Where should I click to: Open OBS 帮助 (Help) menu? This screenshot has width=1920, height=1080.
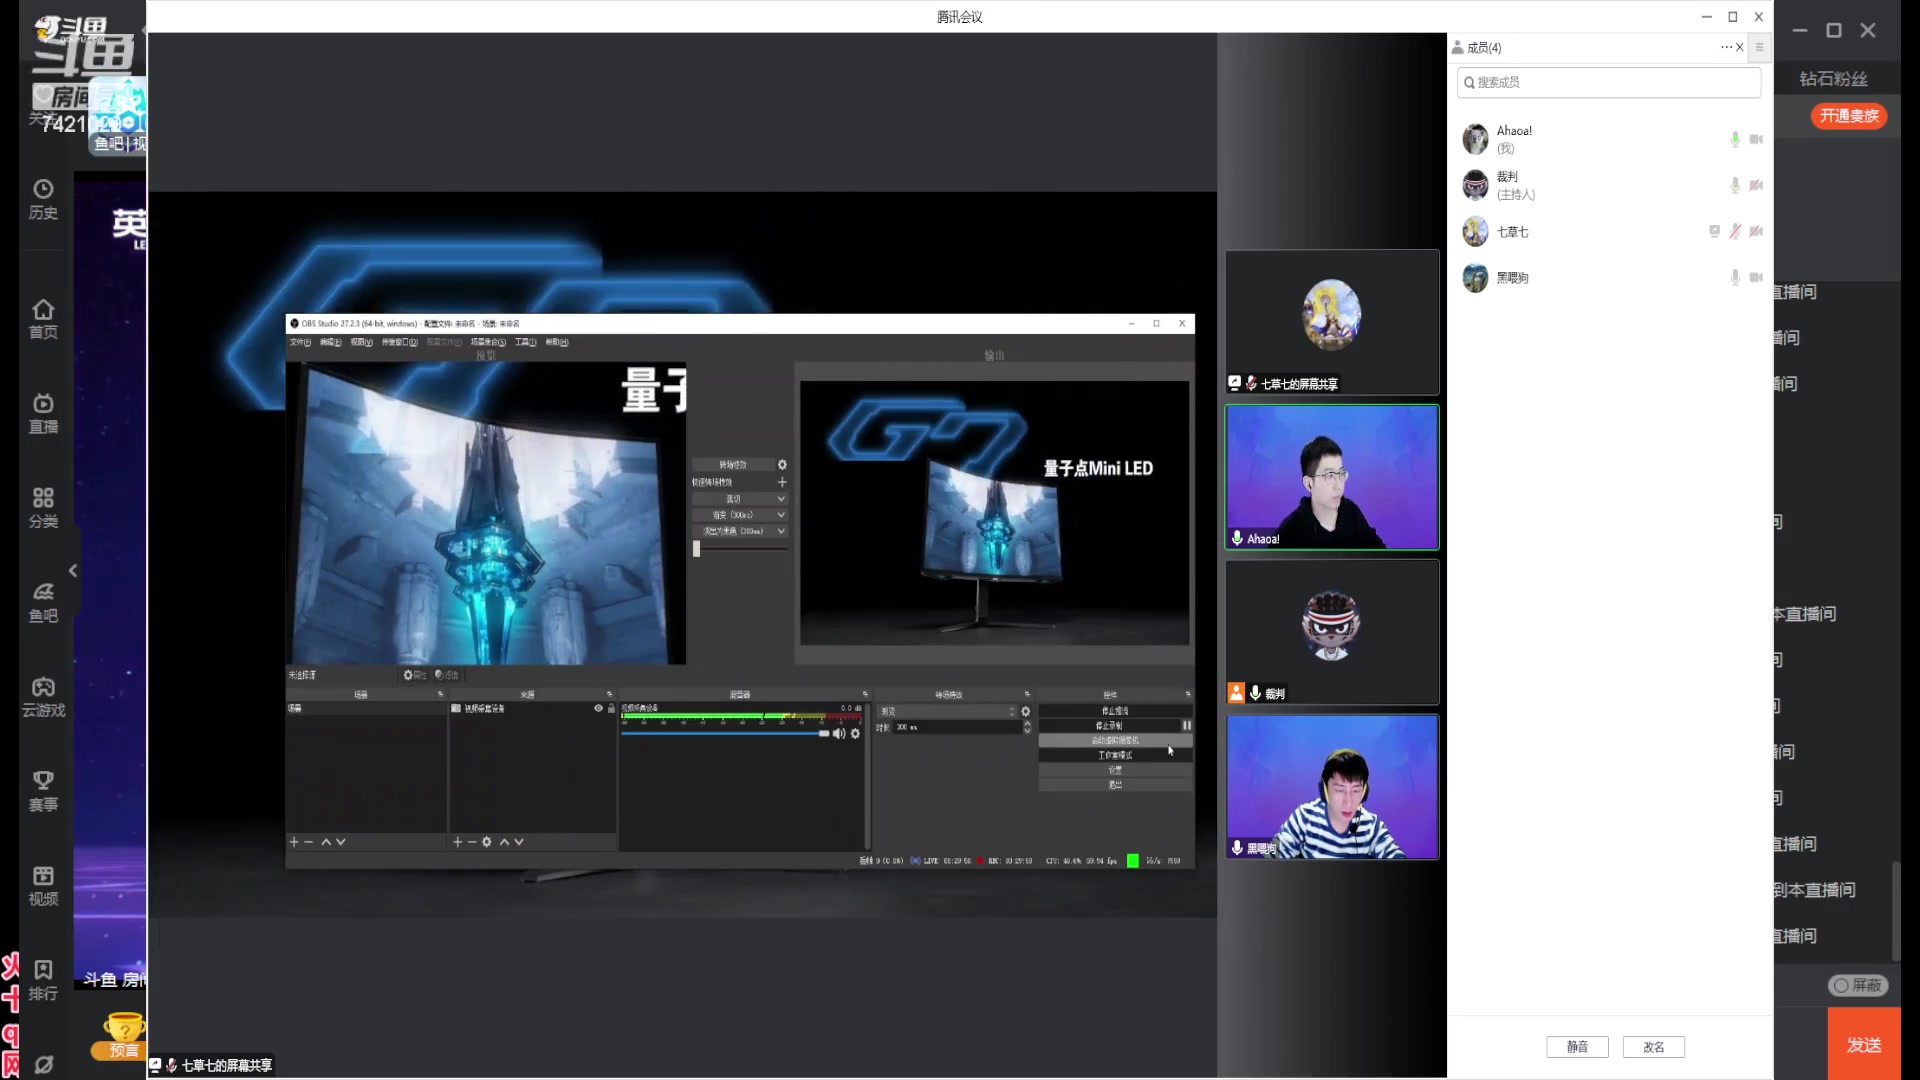pyautogui.click(x=557, y=342)
